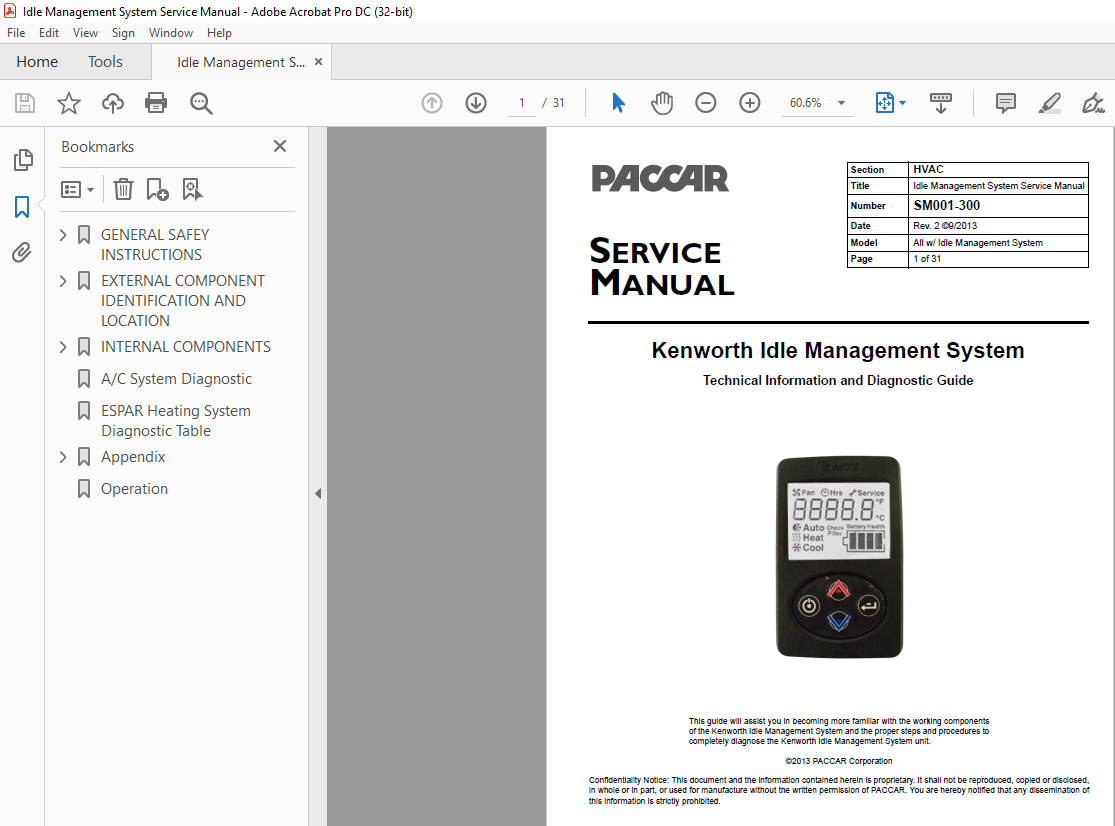Toggle the Bookmarks panel icon
Image resolution: width=1115 pixels, height=826 pixels.
22,207
